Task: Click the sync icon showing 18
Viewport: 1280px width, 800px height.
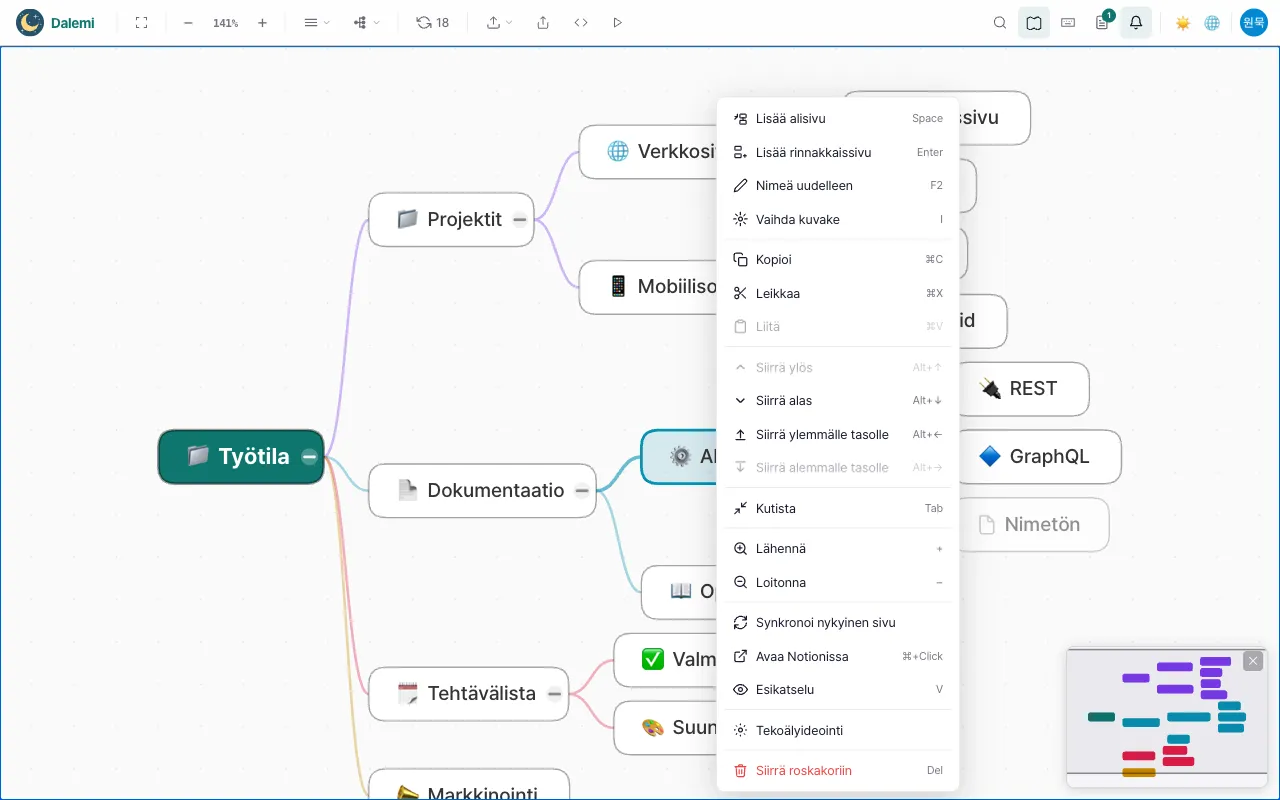Action: coord(433,22)
